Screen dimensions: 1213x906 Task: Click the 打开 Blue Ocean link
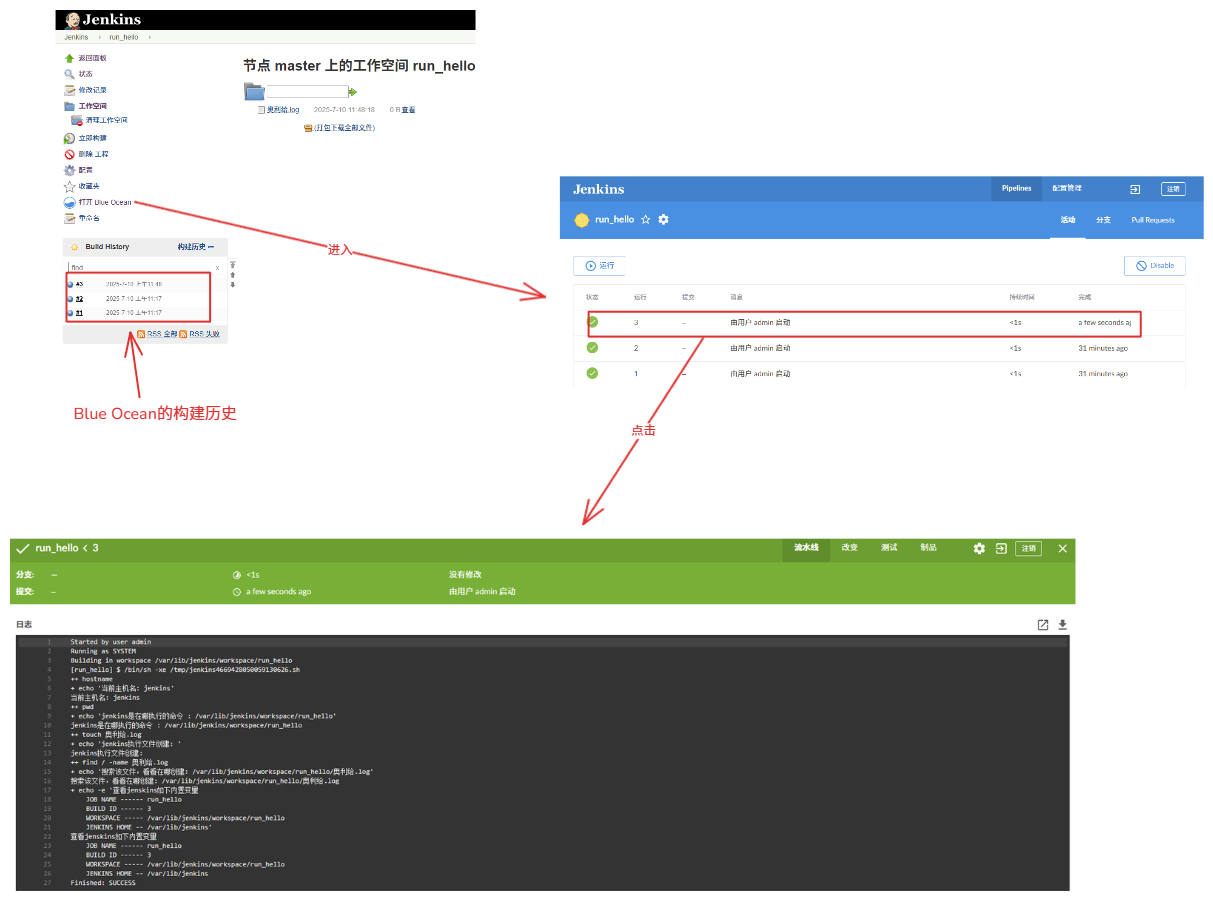105,202
